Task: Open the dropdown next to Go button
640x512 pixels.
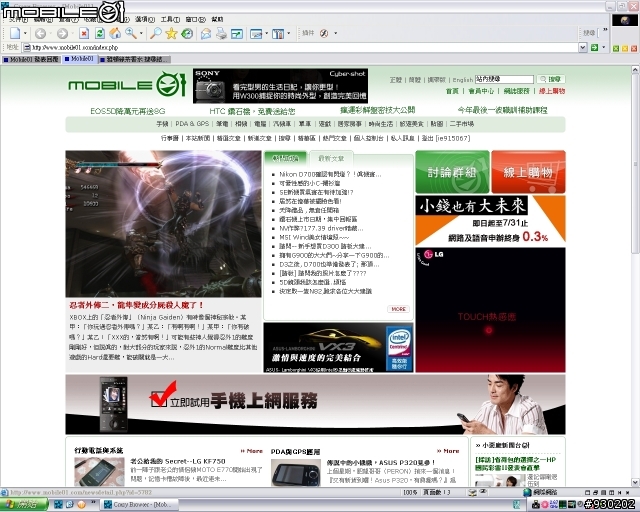Action: [x=604, y=48]
